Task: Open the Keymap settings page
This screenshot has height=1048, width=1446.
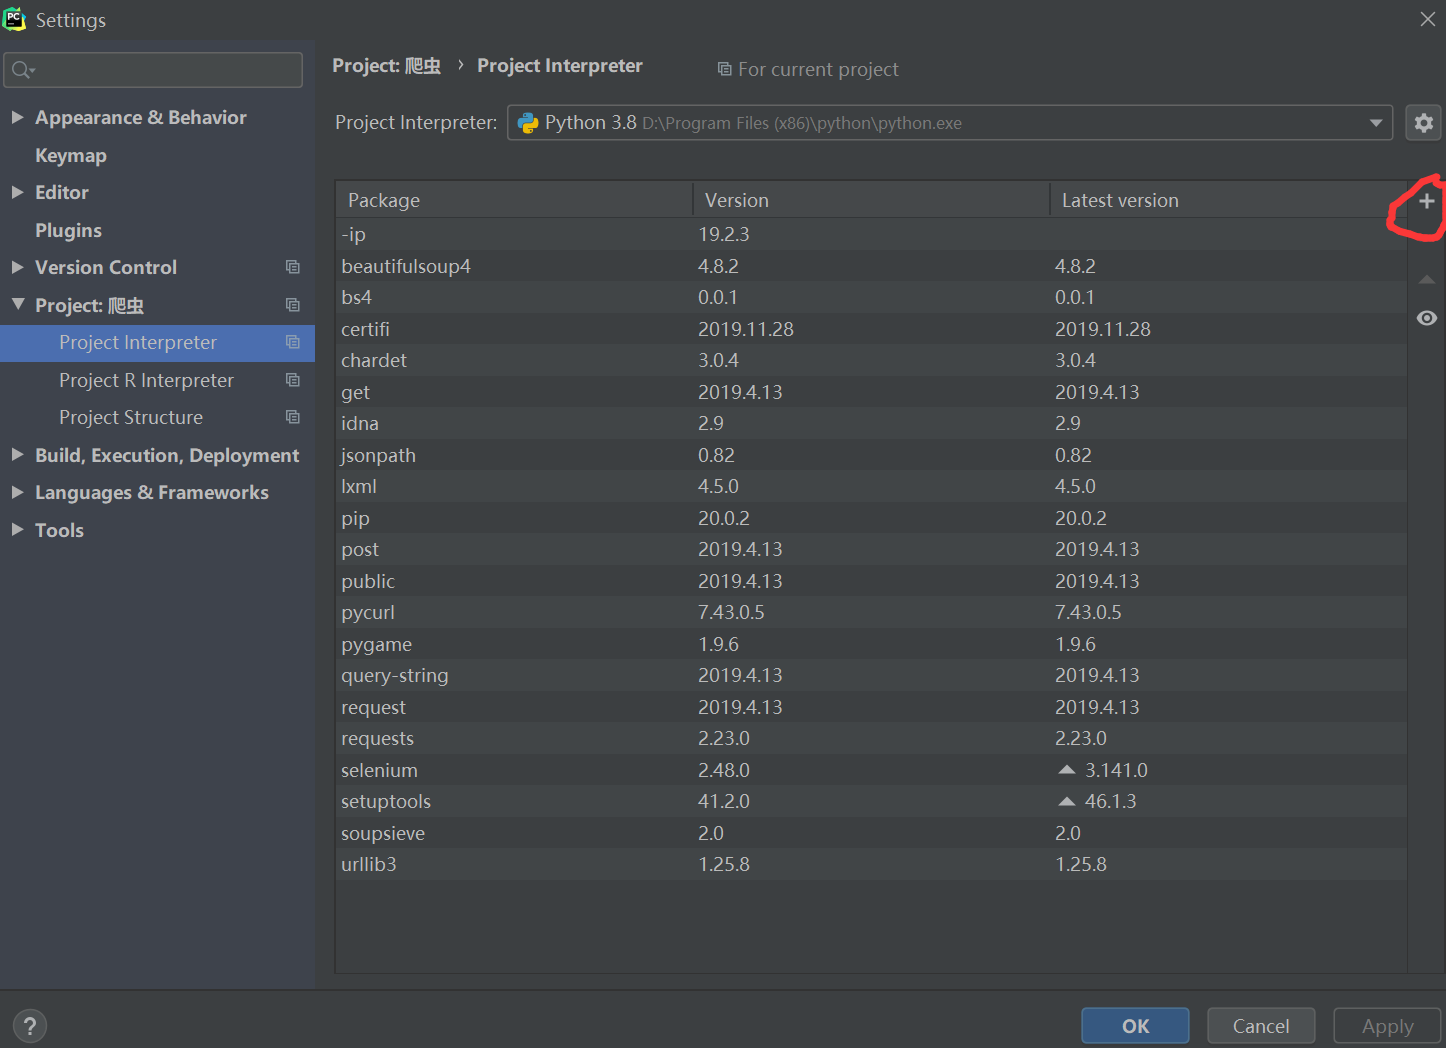Action: click(x=71, y=155)
